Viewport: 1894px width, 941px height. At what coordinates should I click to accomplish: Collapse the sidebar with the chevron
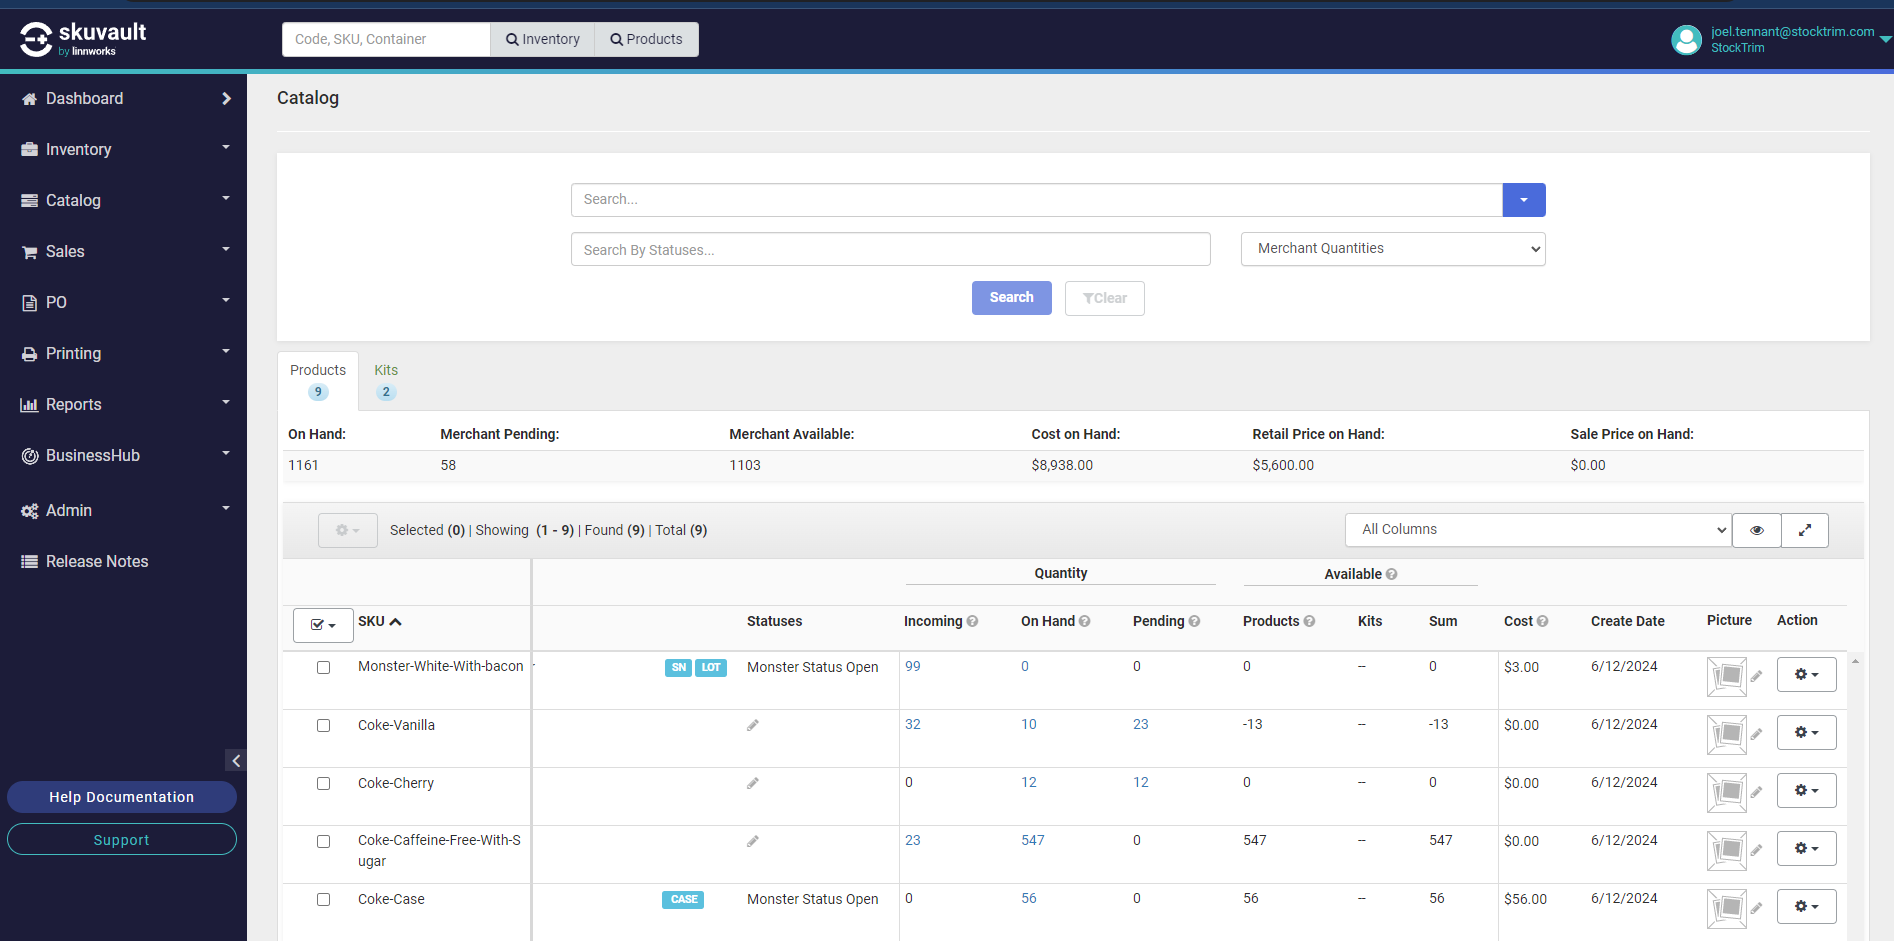coord(236,761)
